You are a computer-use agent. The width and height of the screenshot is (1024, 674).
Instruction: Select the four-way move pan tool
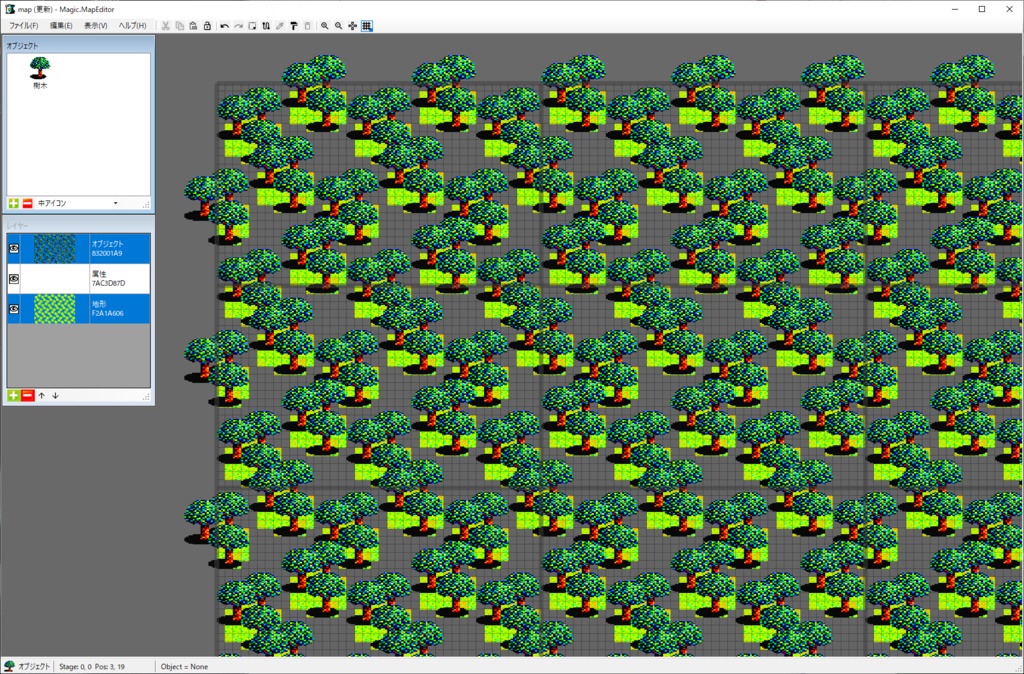pyautogui.click(x=353, y=26)
